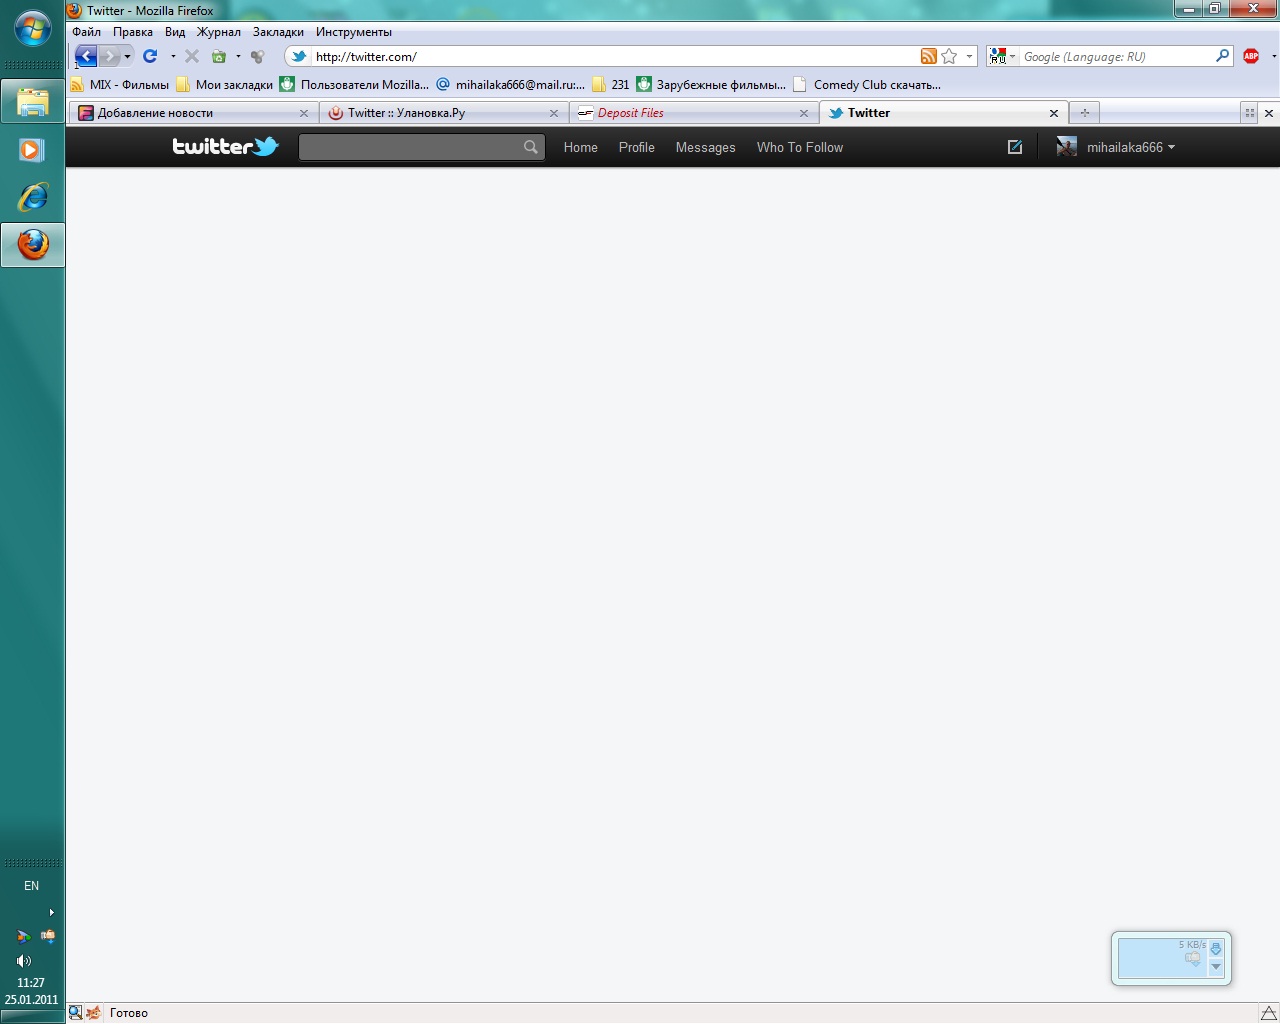Image resolution: width=1280 pixels, height=1024 pixels.
Task: Launch Internet Explorer from taskbar
Action: point(32,197)
